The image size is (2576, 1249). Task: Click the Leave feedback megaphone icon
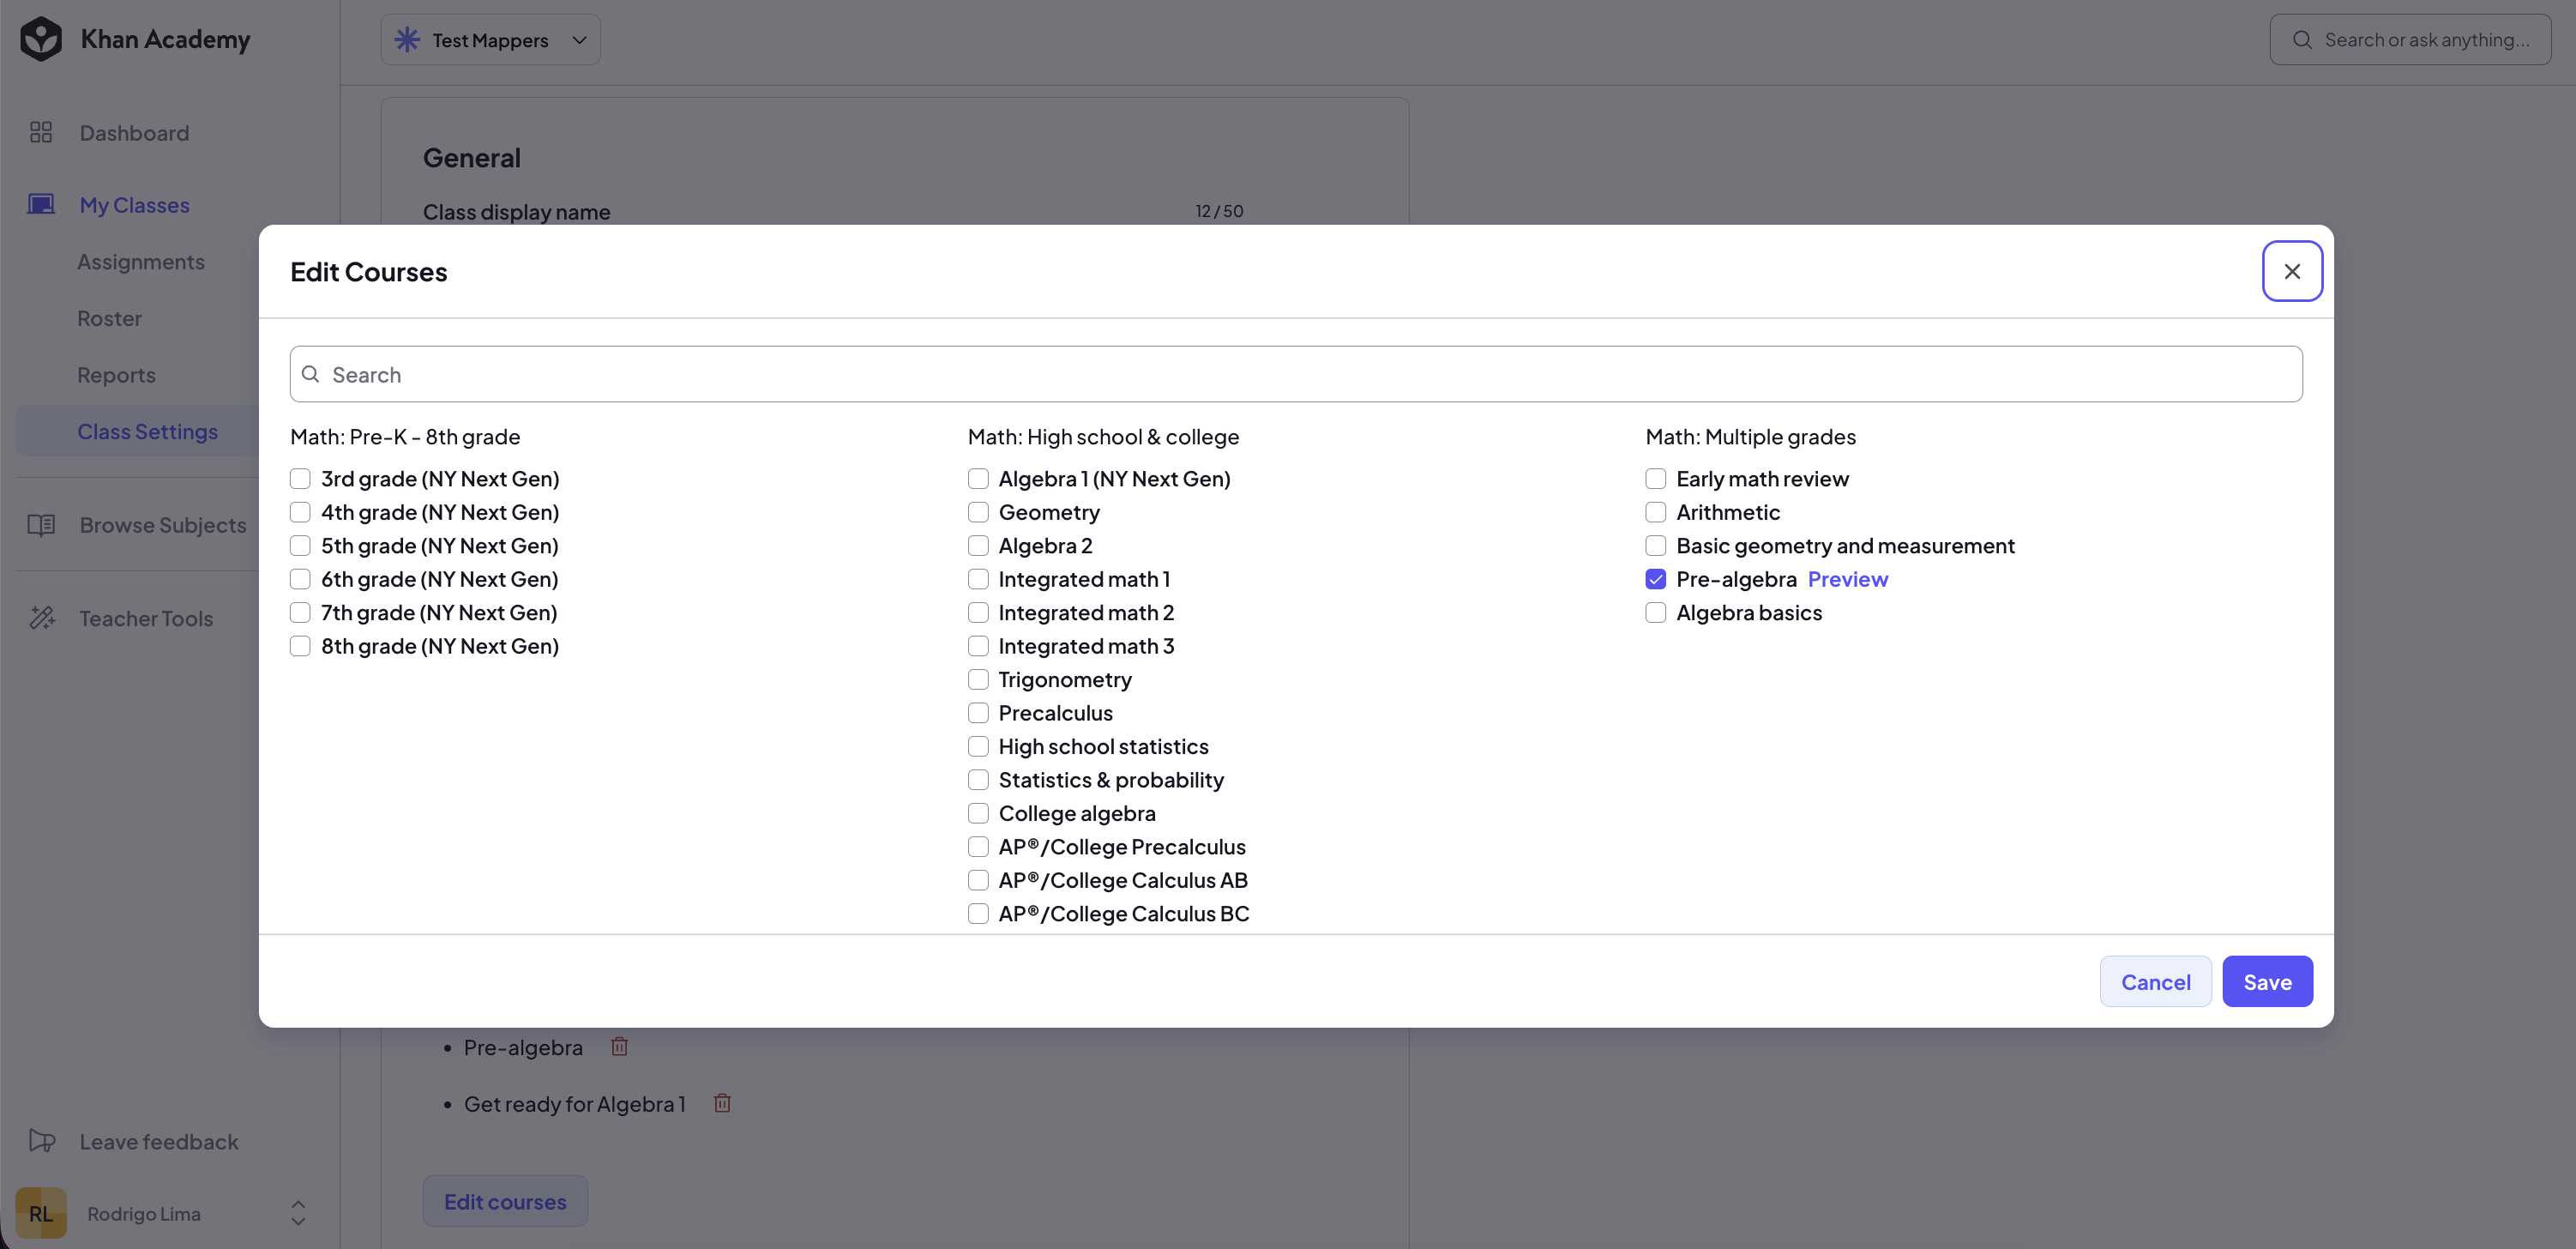[x=41, y=1141]
